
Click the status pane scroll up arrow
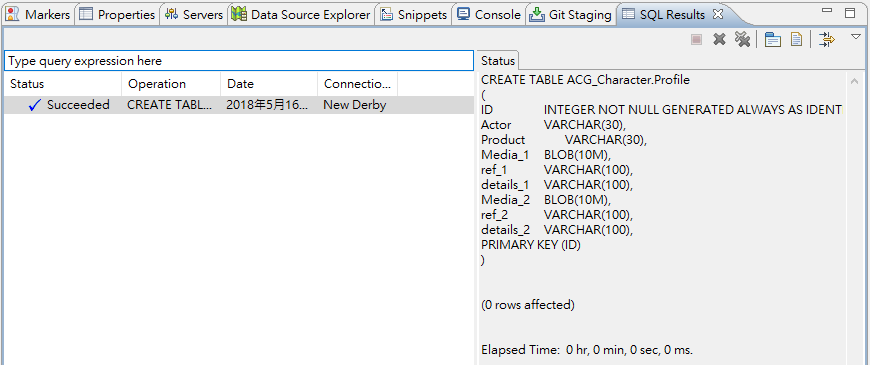tap(854, 82)
